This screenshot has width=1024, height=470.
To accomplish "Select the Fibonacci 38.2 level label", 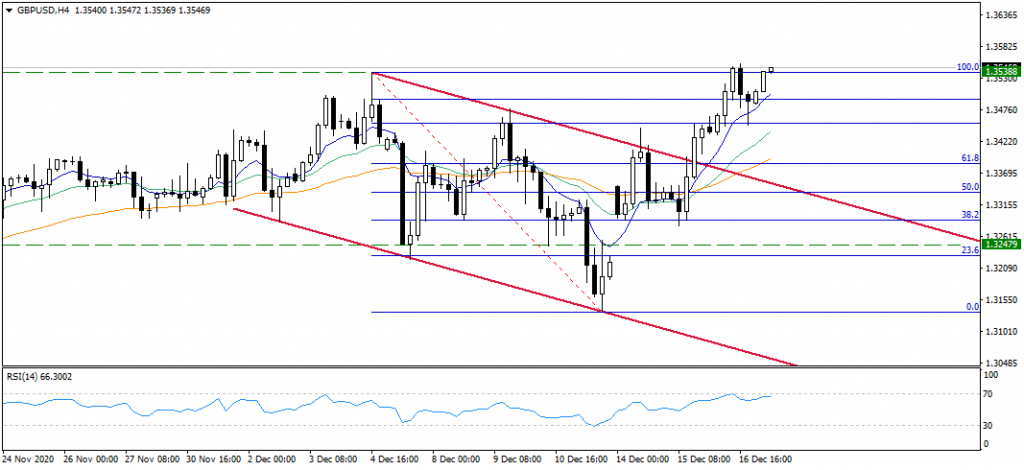I will click(968, 215).
